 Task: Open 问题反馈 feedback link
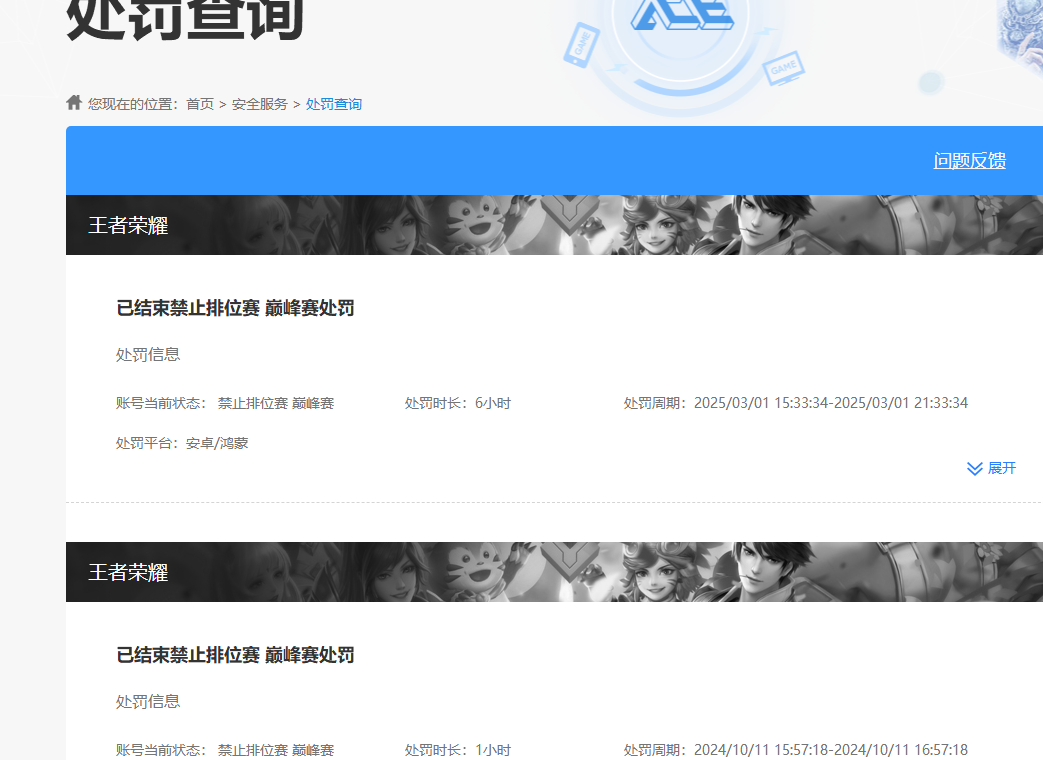pos(969,161)
